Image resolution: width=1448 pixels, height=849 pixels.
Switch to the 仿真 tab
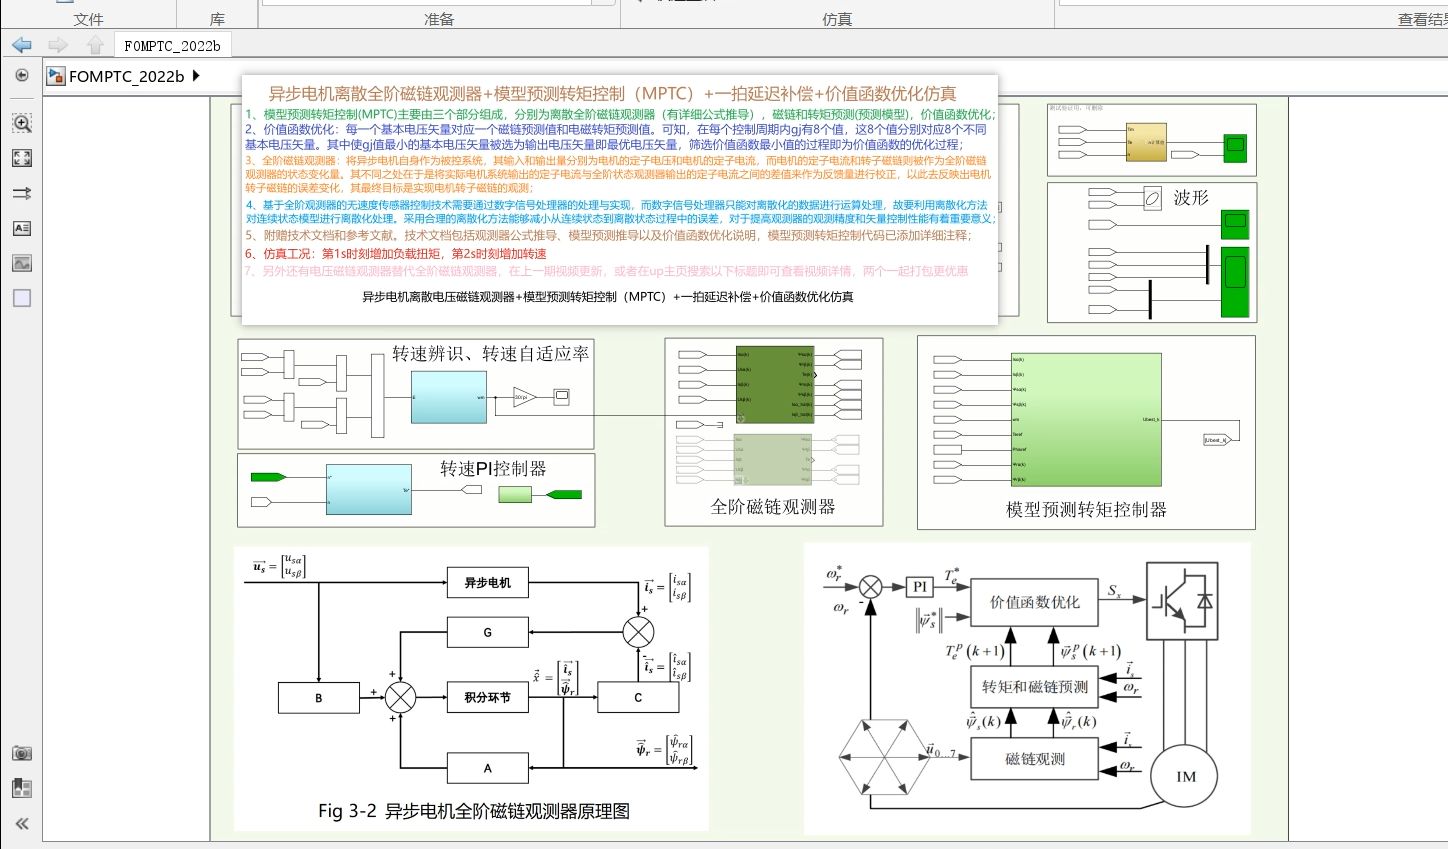coord(836,18)
